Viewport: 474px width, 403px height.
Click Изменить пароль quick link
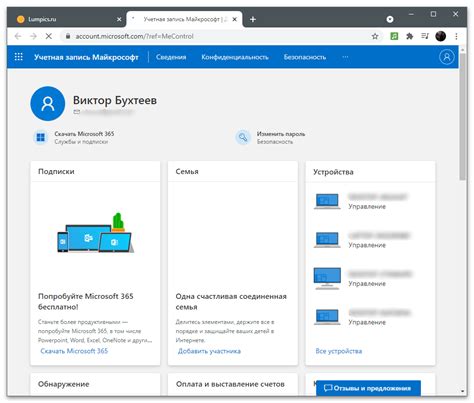click(x=281, y=134)
